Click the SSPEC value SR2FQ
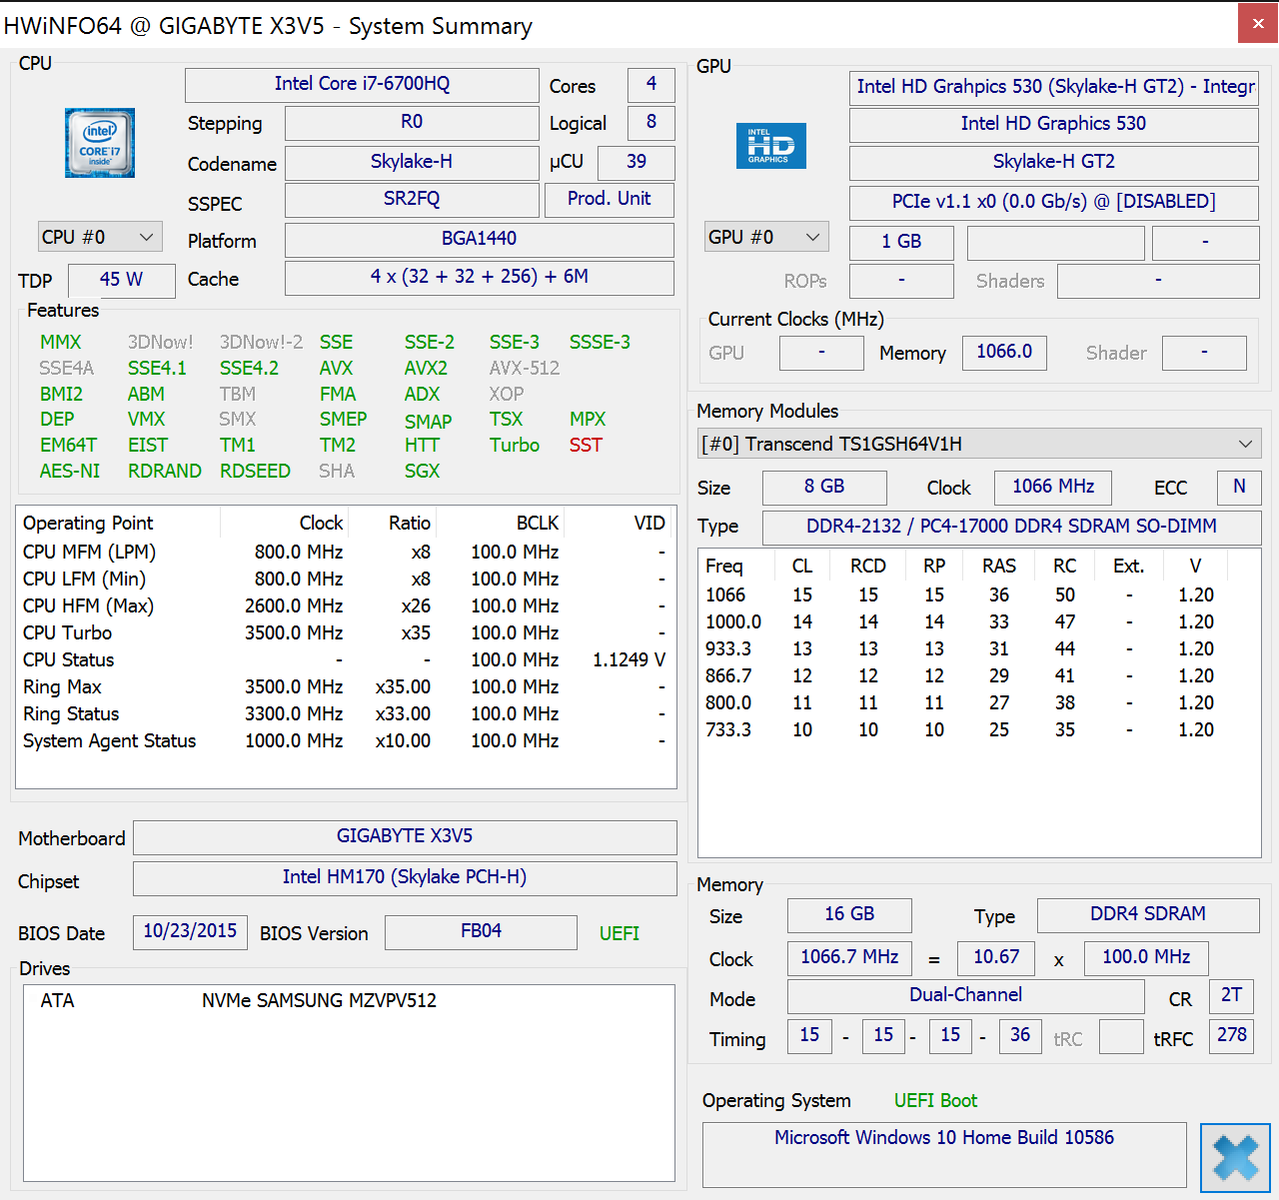 (x=412, y=199)
